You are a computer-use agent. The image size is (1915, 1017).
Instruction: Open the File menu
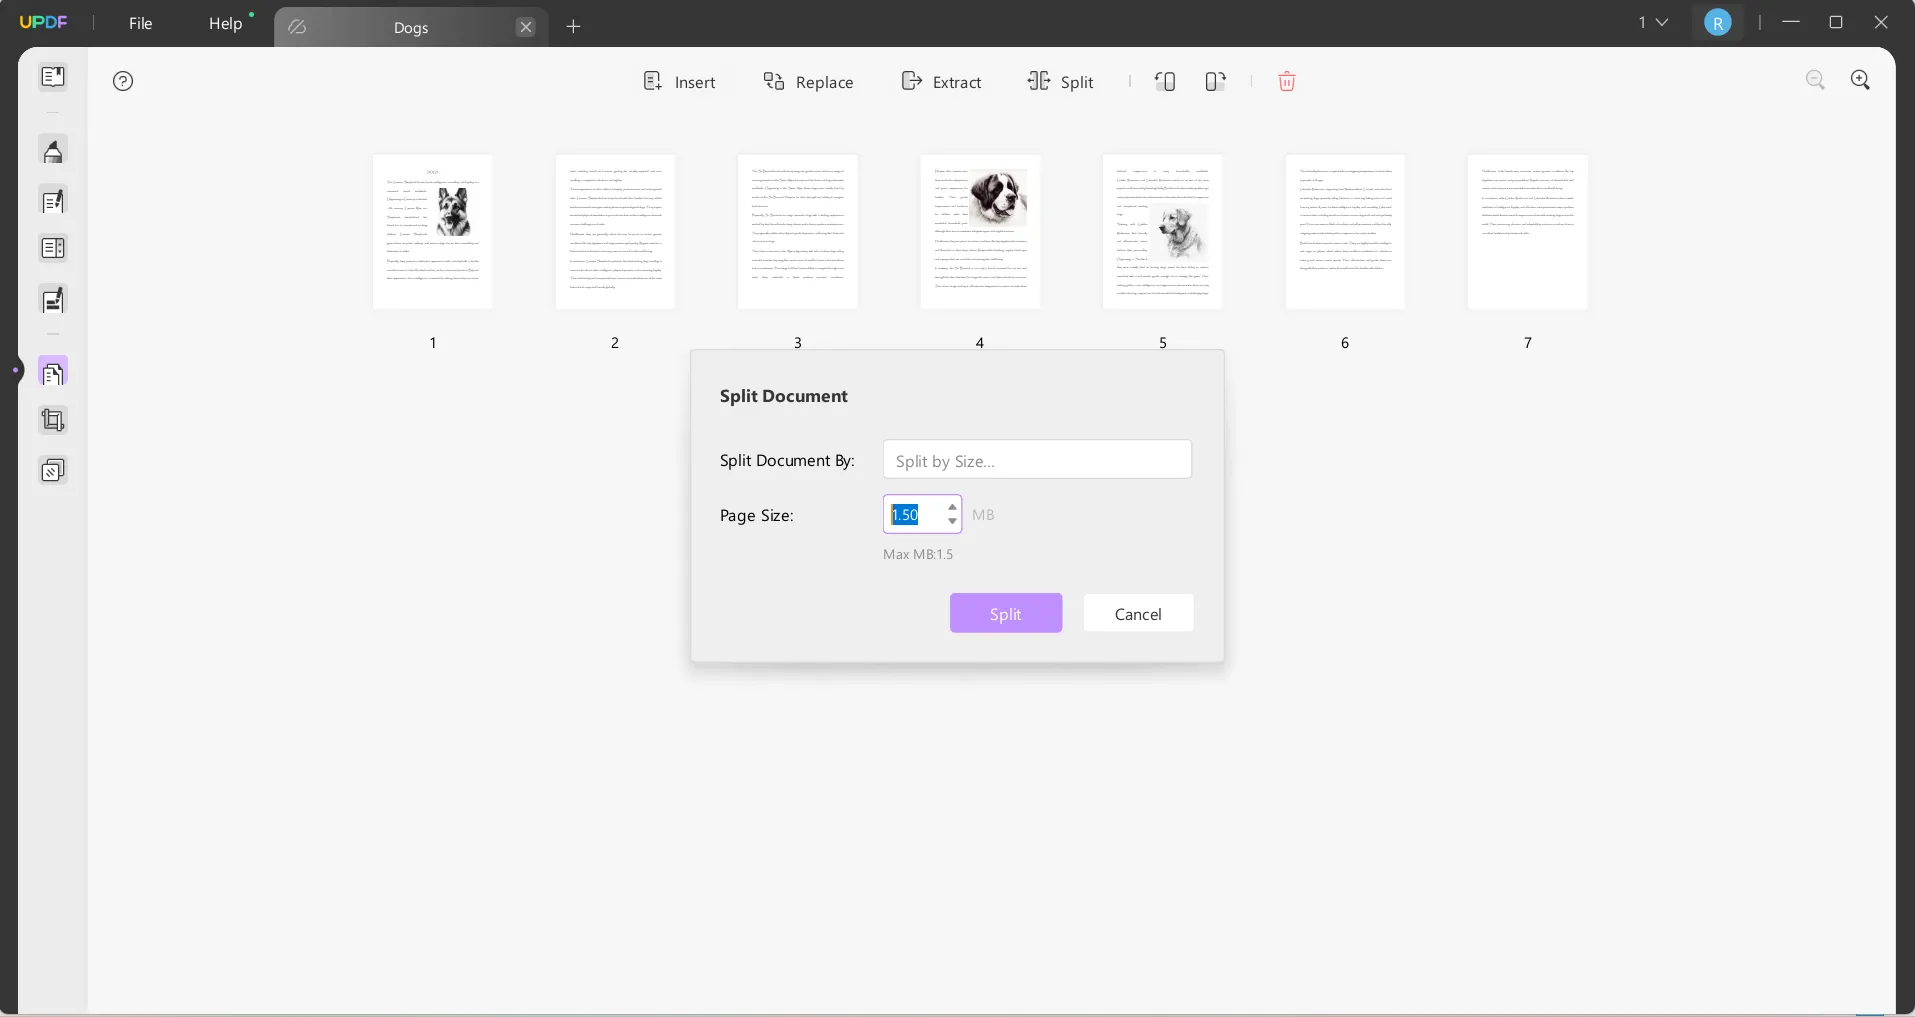[x=141, y=23]
